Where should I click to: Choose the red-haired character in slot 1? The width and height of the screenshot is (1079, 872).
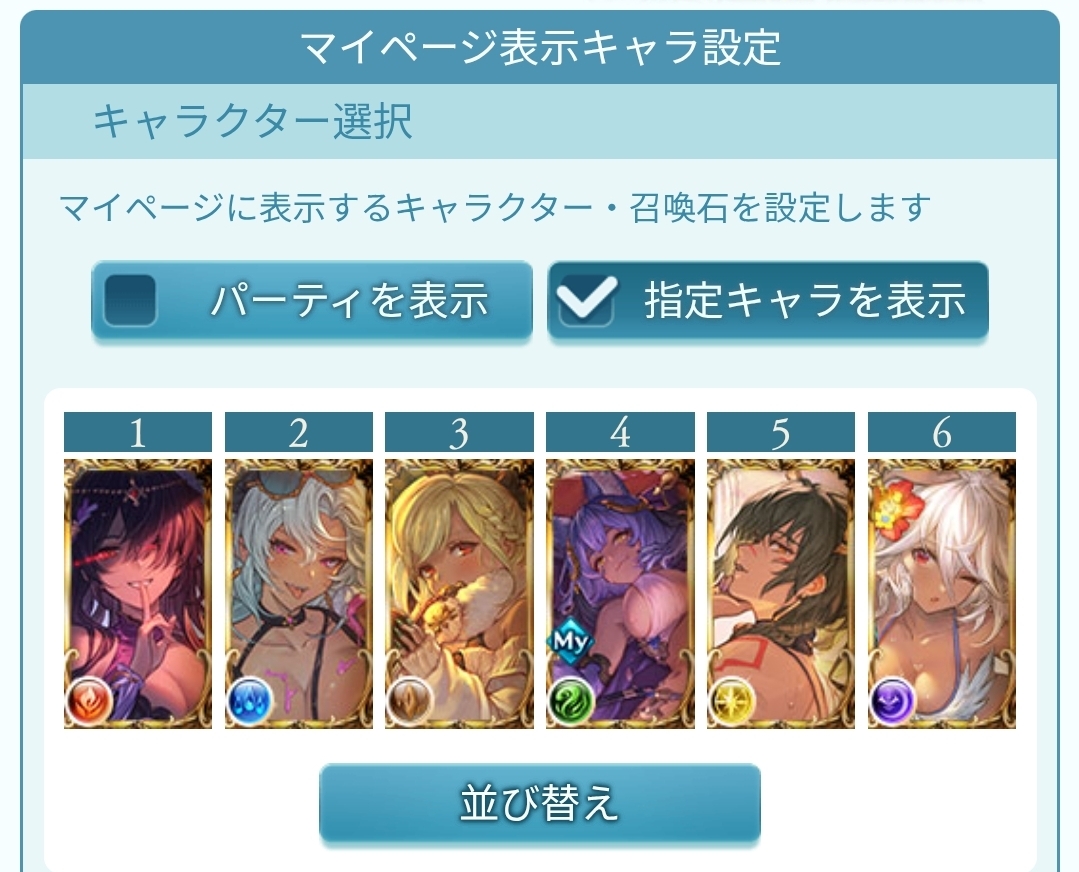click(x=138, y=593)
